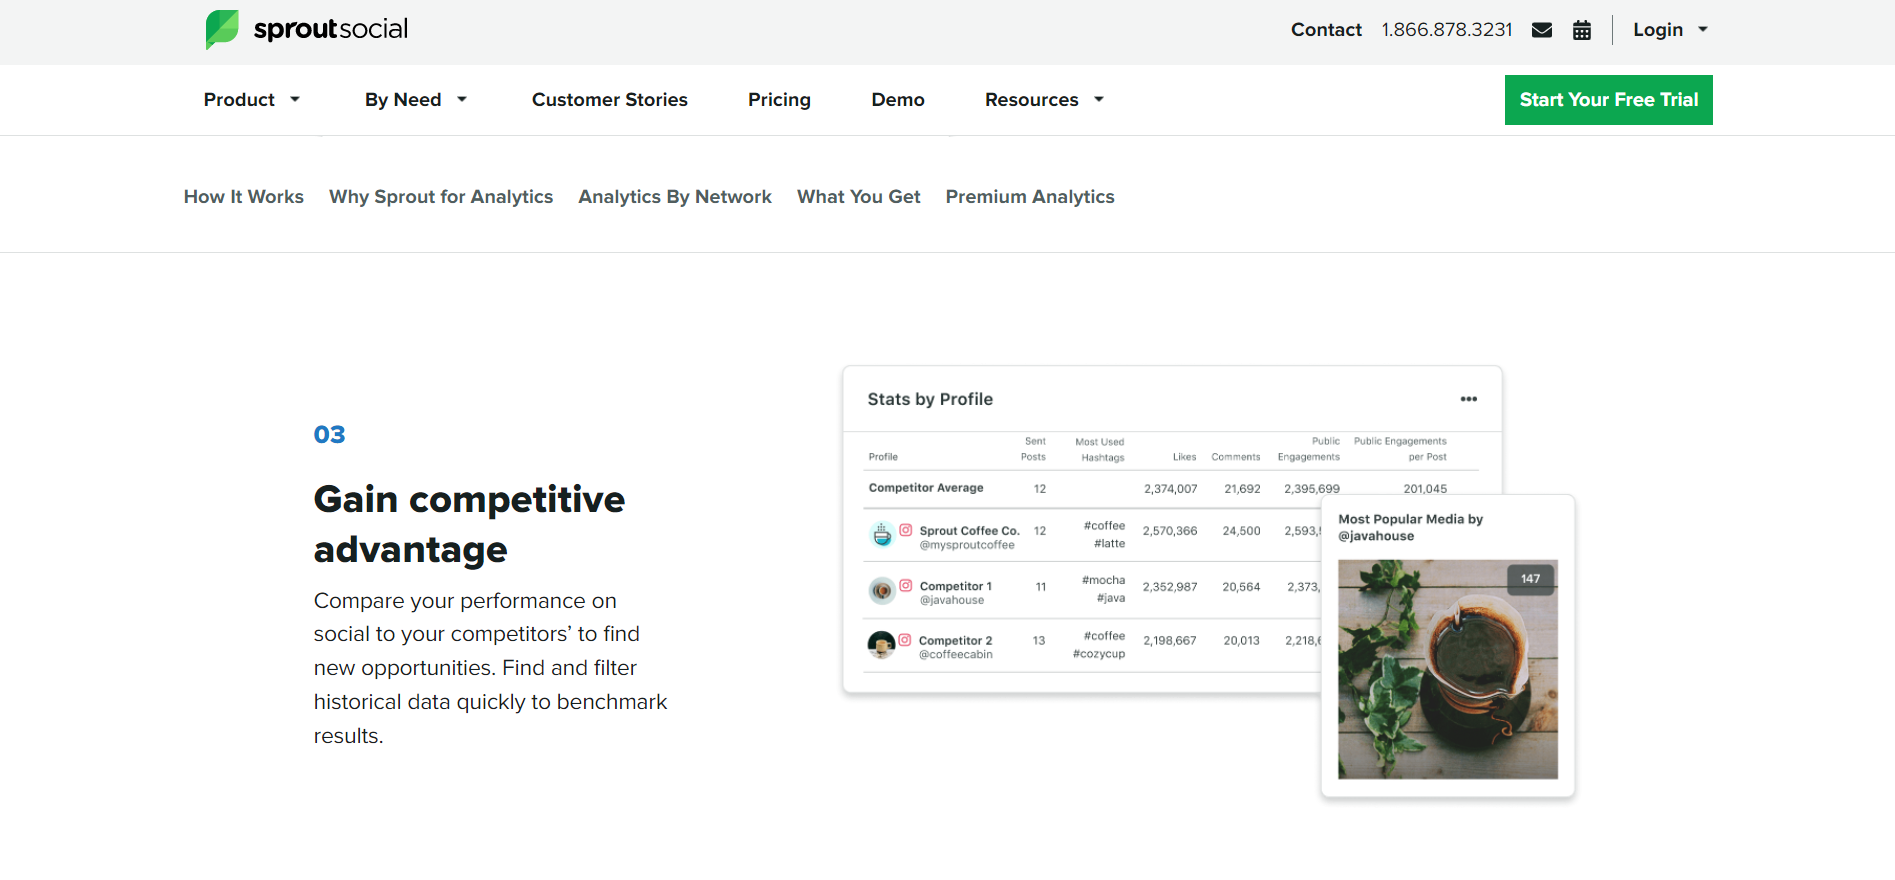Viewport: 1895px width, 880px height.
Task: Expand the By Need dropdown
Action: point(416,100)
